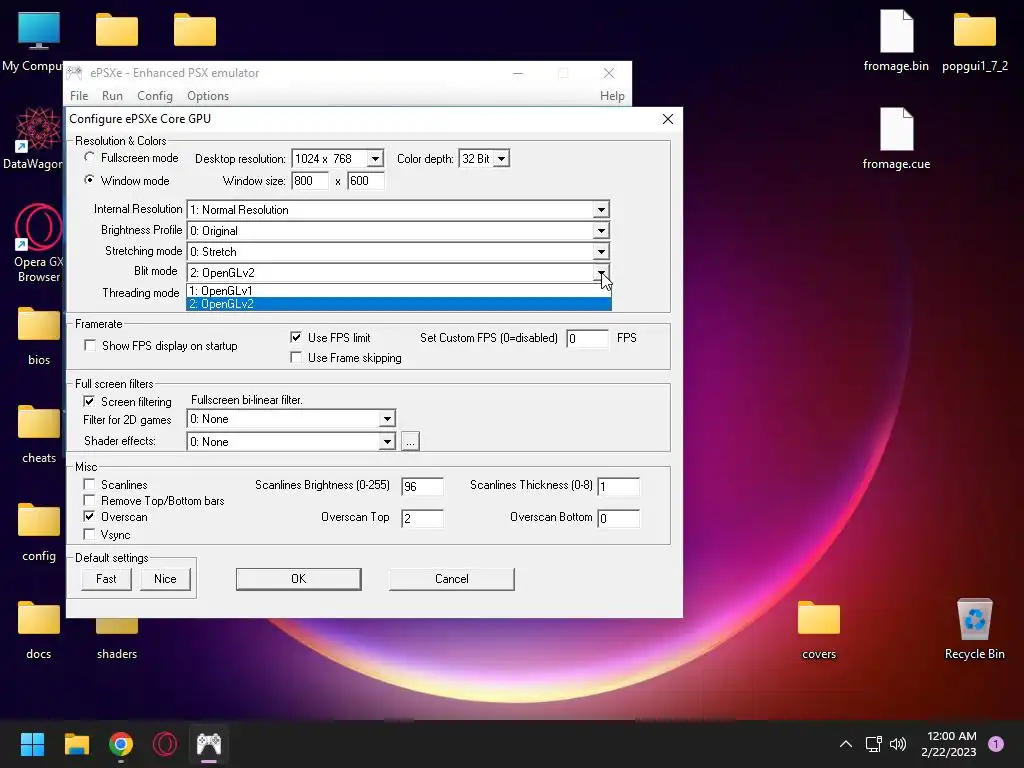Click the volume speaker tray icon

tap(898, 744)
